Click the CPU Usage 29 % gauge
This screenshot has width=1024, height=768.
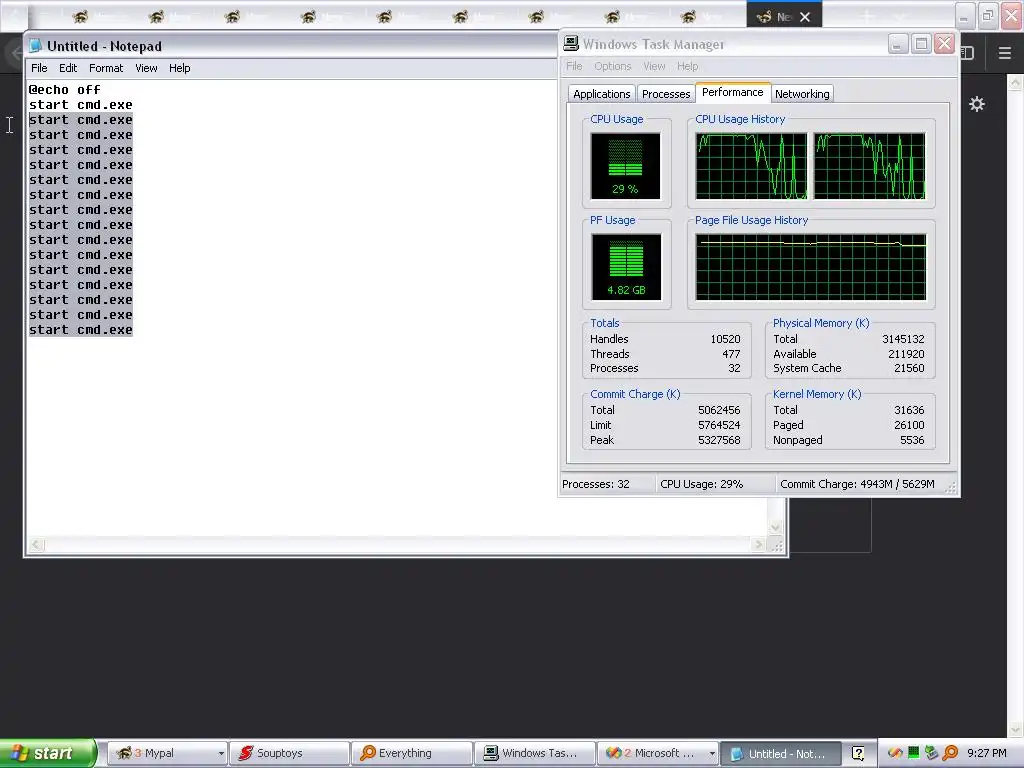tap(625, 166)
